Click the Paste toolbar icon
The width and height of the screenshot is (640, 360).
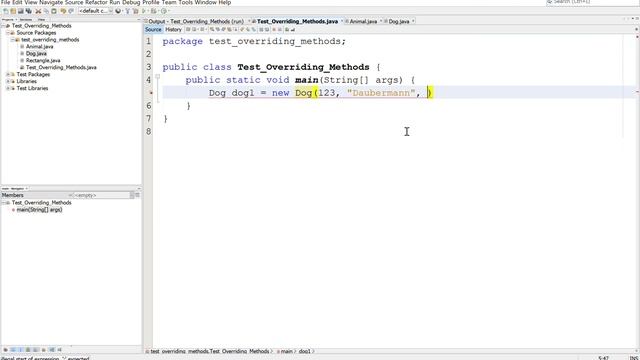54,11
